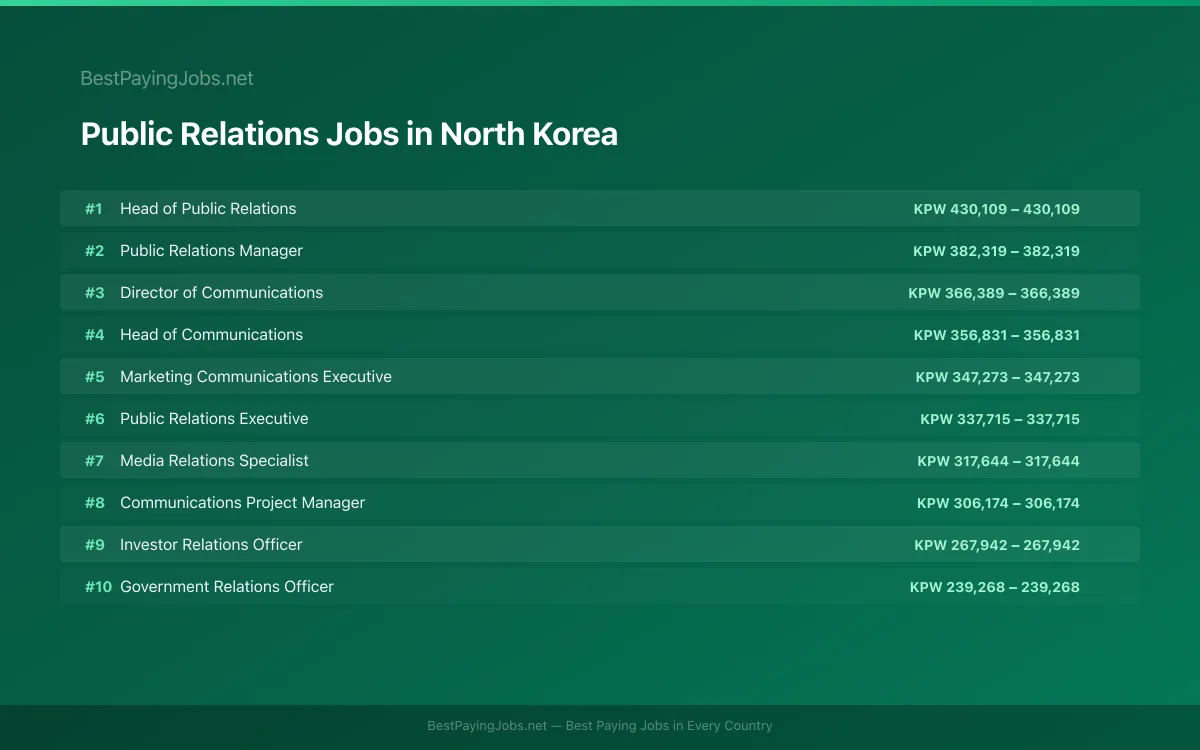Select the Marketing Communications Executive job title
The image size is (1200, 750).
[256, 377]
